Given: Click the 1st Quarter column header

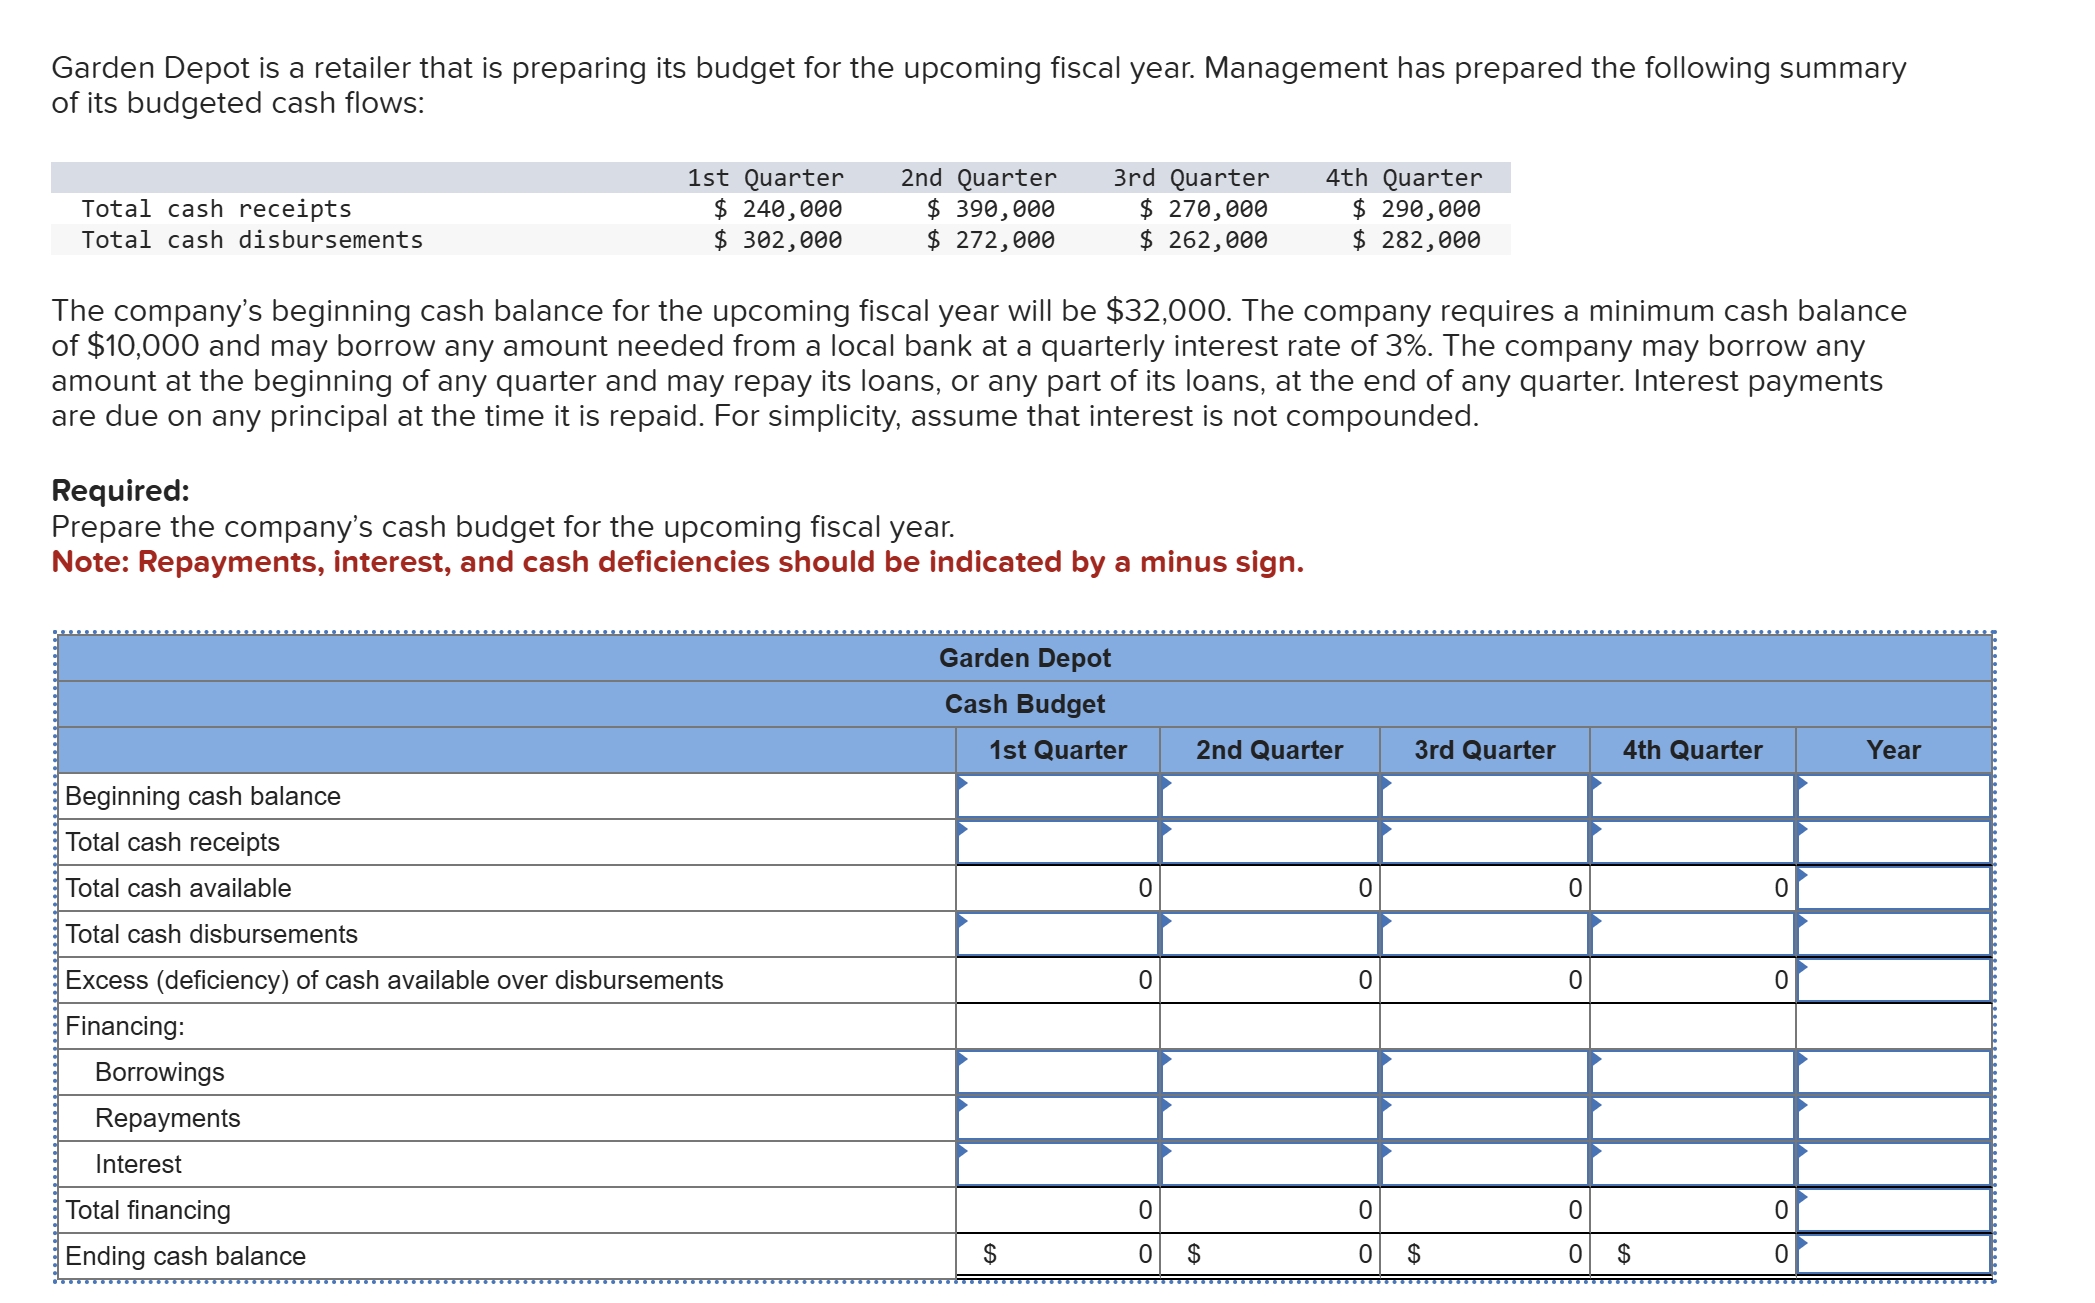Looking at the screenshot, I should [1058, 750].
